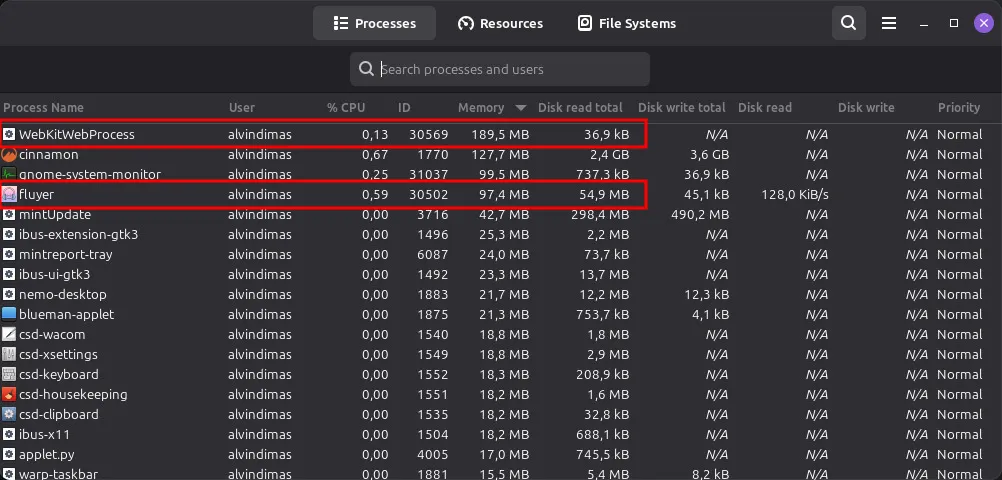
Task: Click magnifier icon inside search field
Action: click(366, 69)
